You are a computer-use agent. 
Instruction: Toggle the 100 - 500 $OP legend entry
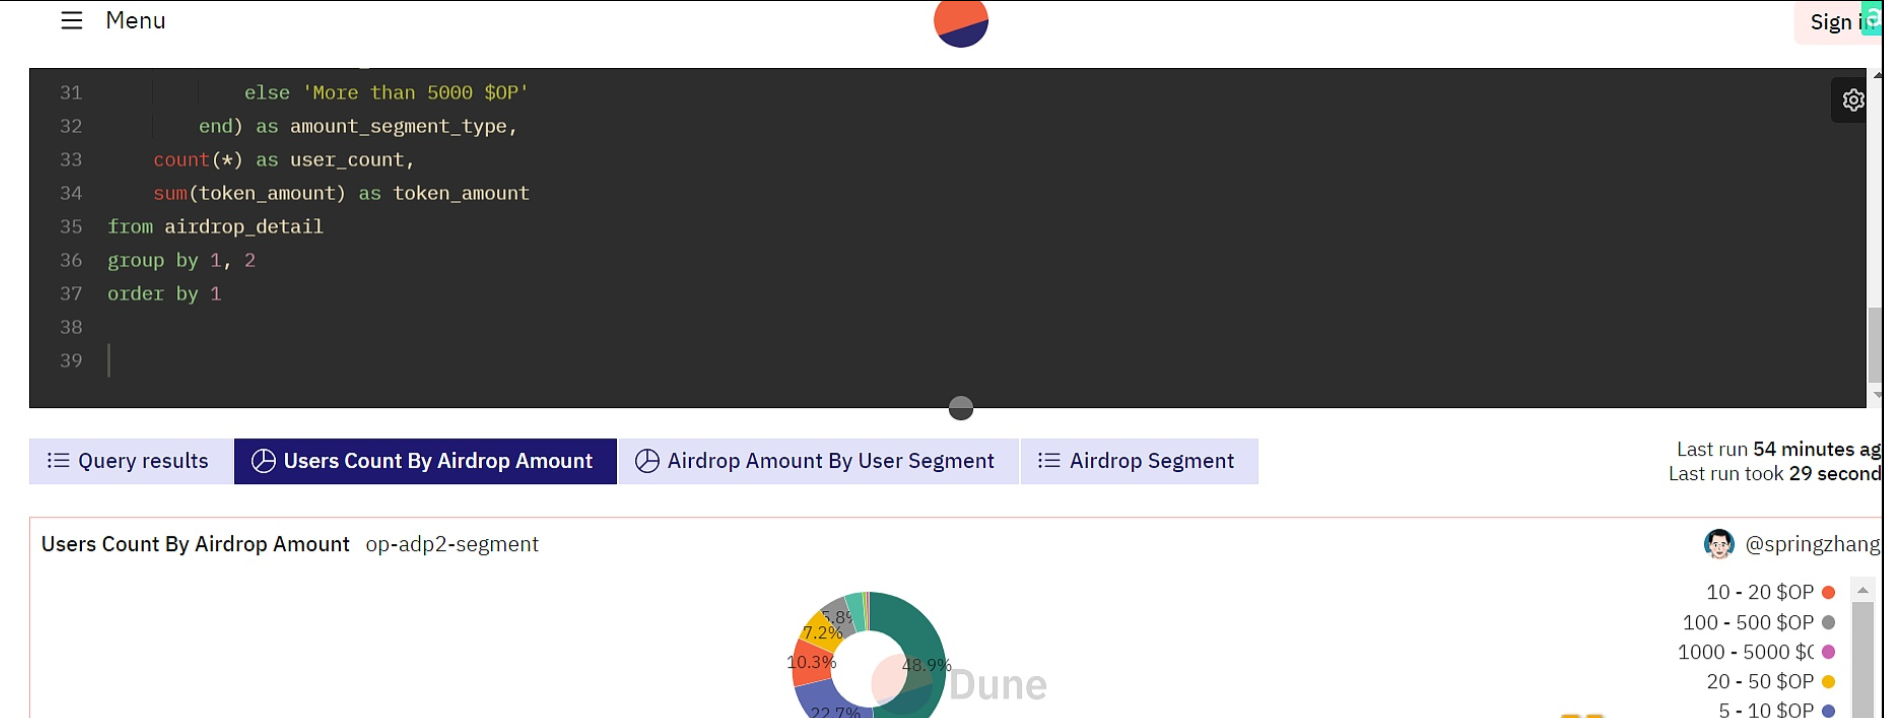tap(1759, 622)
